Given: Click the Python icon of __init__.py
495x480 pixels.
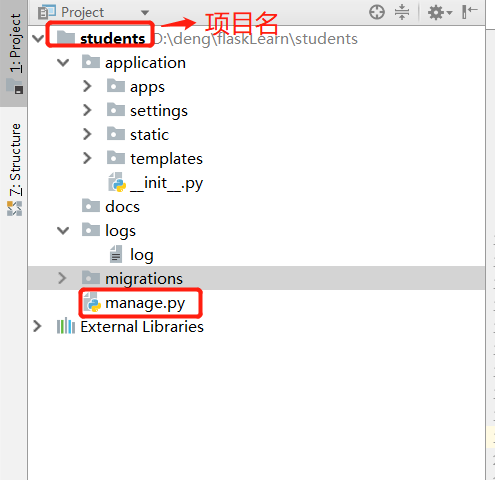Looking at the screenshot, I should 117,182.
